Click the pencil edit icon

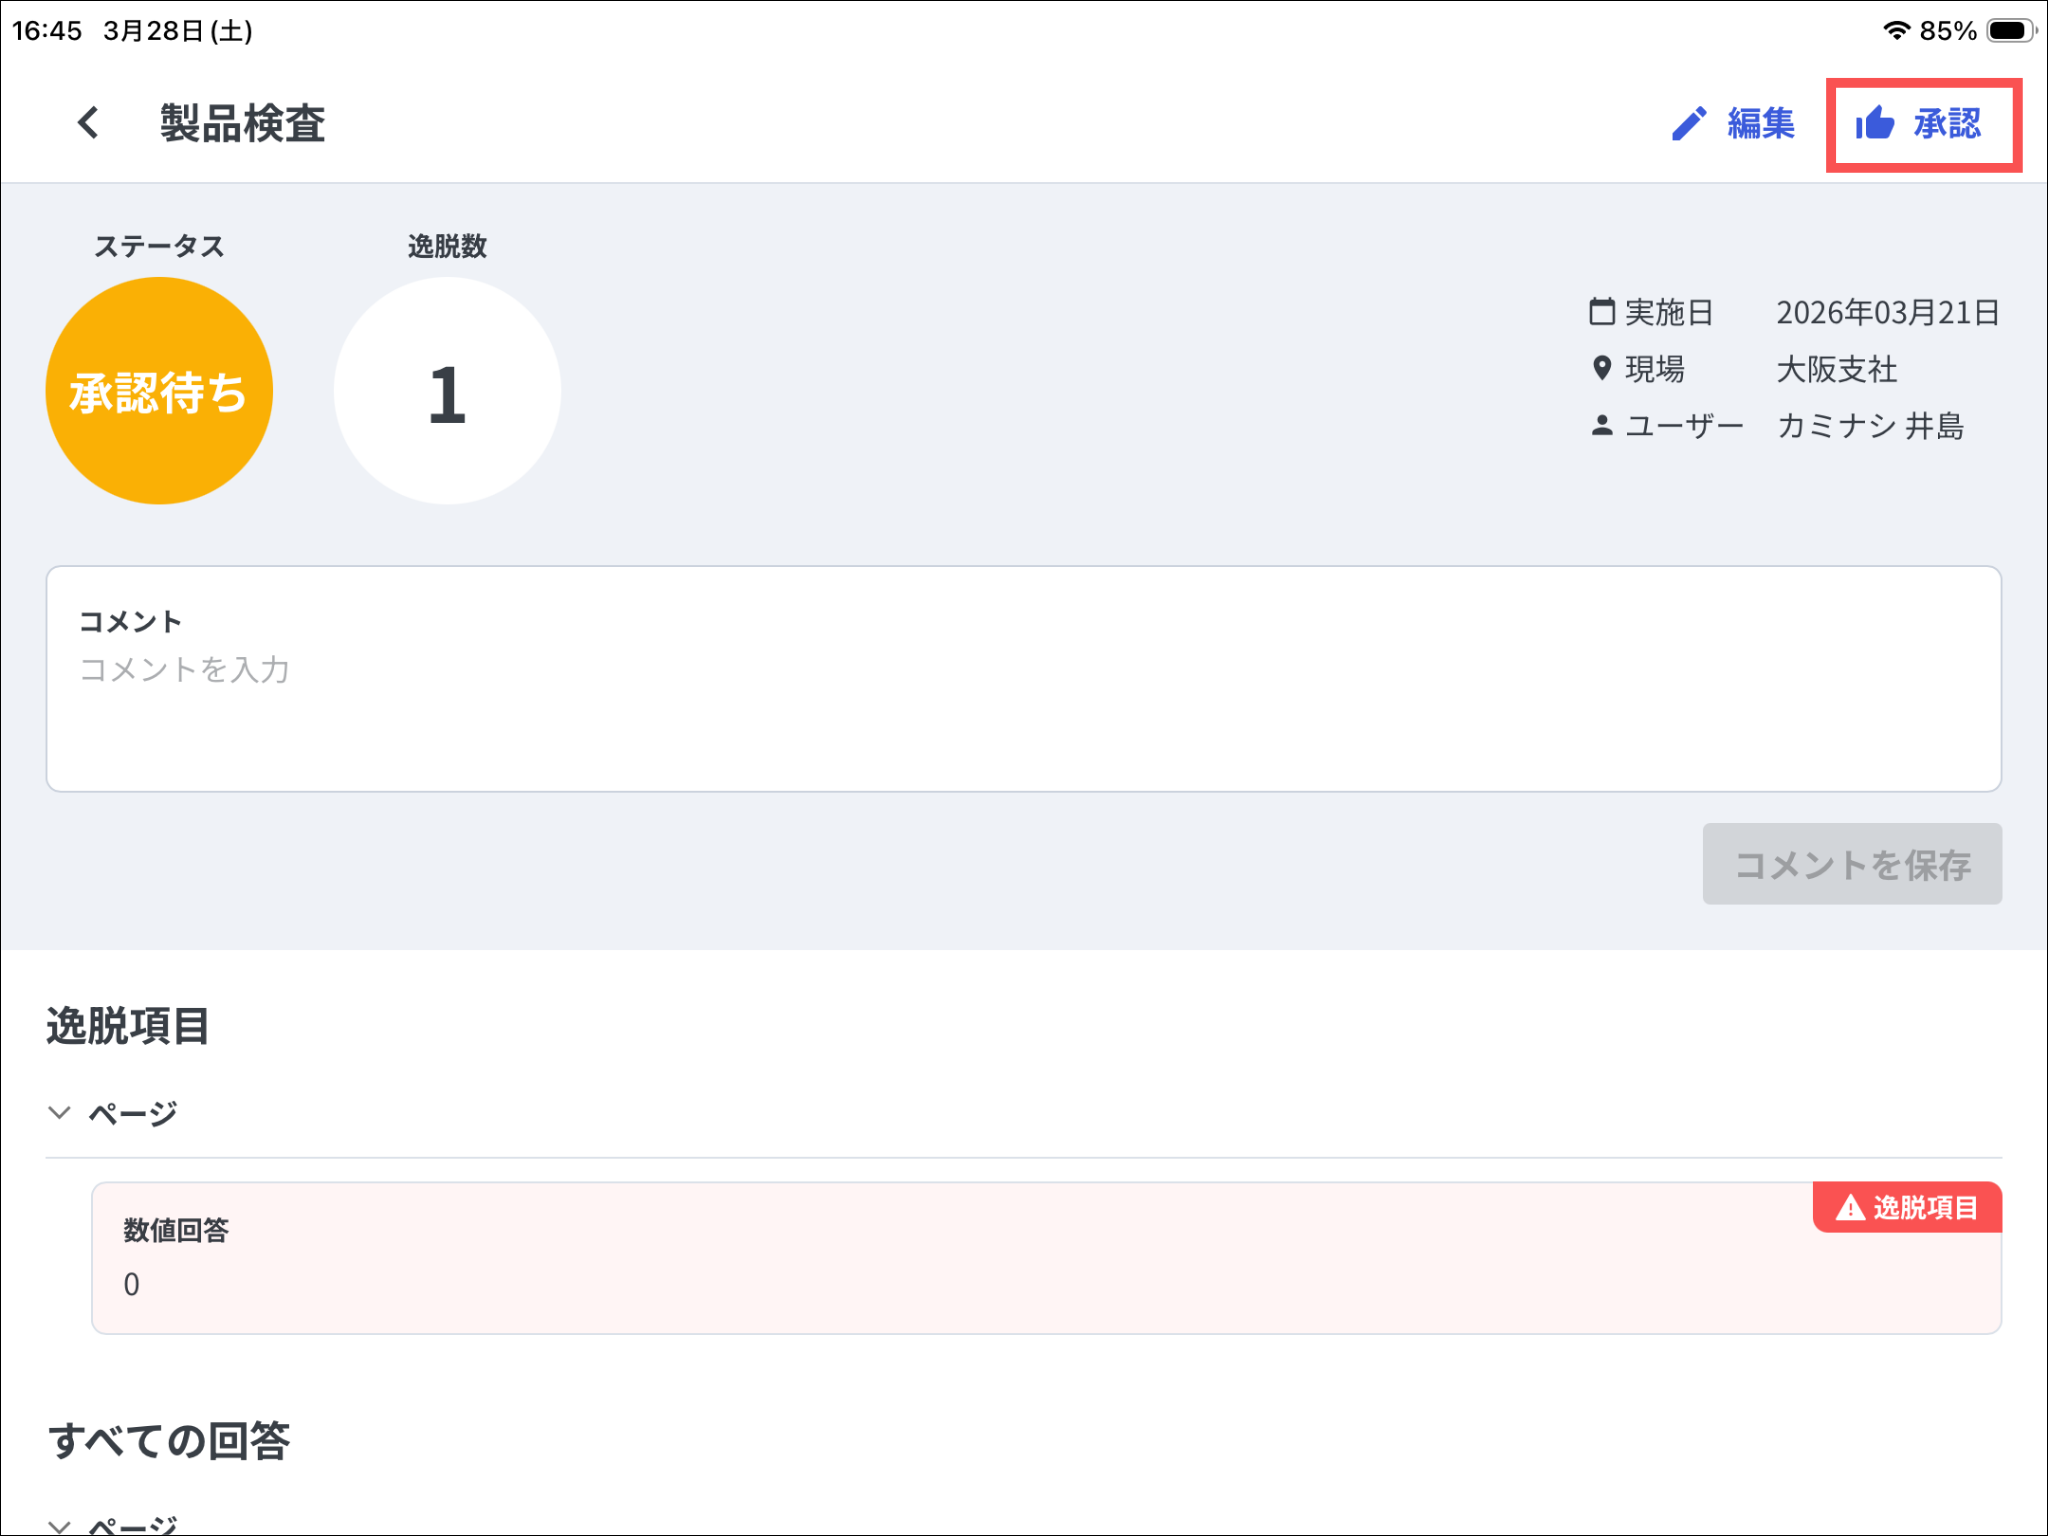[1688, 124]
